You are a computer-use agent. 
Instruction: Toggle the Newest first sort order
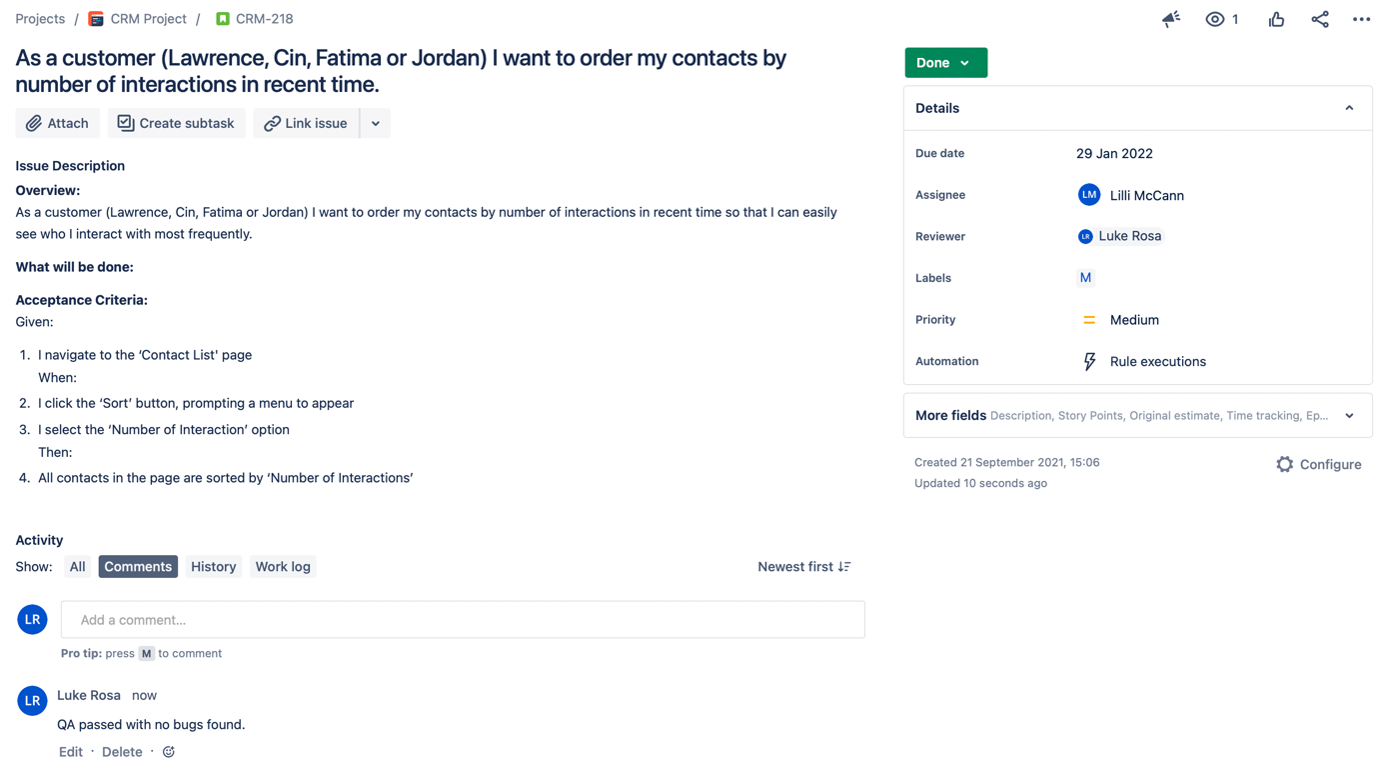point(804,567)
